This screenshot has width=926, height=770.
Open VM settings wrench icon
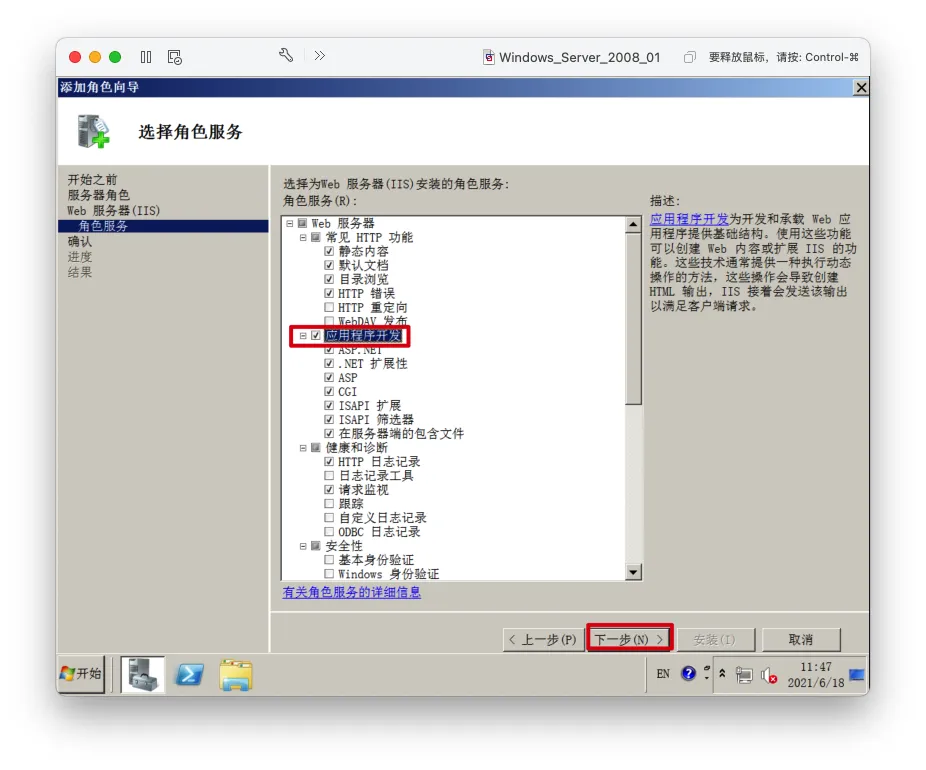(x=286, y=56)
